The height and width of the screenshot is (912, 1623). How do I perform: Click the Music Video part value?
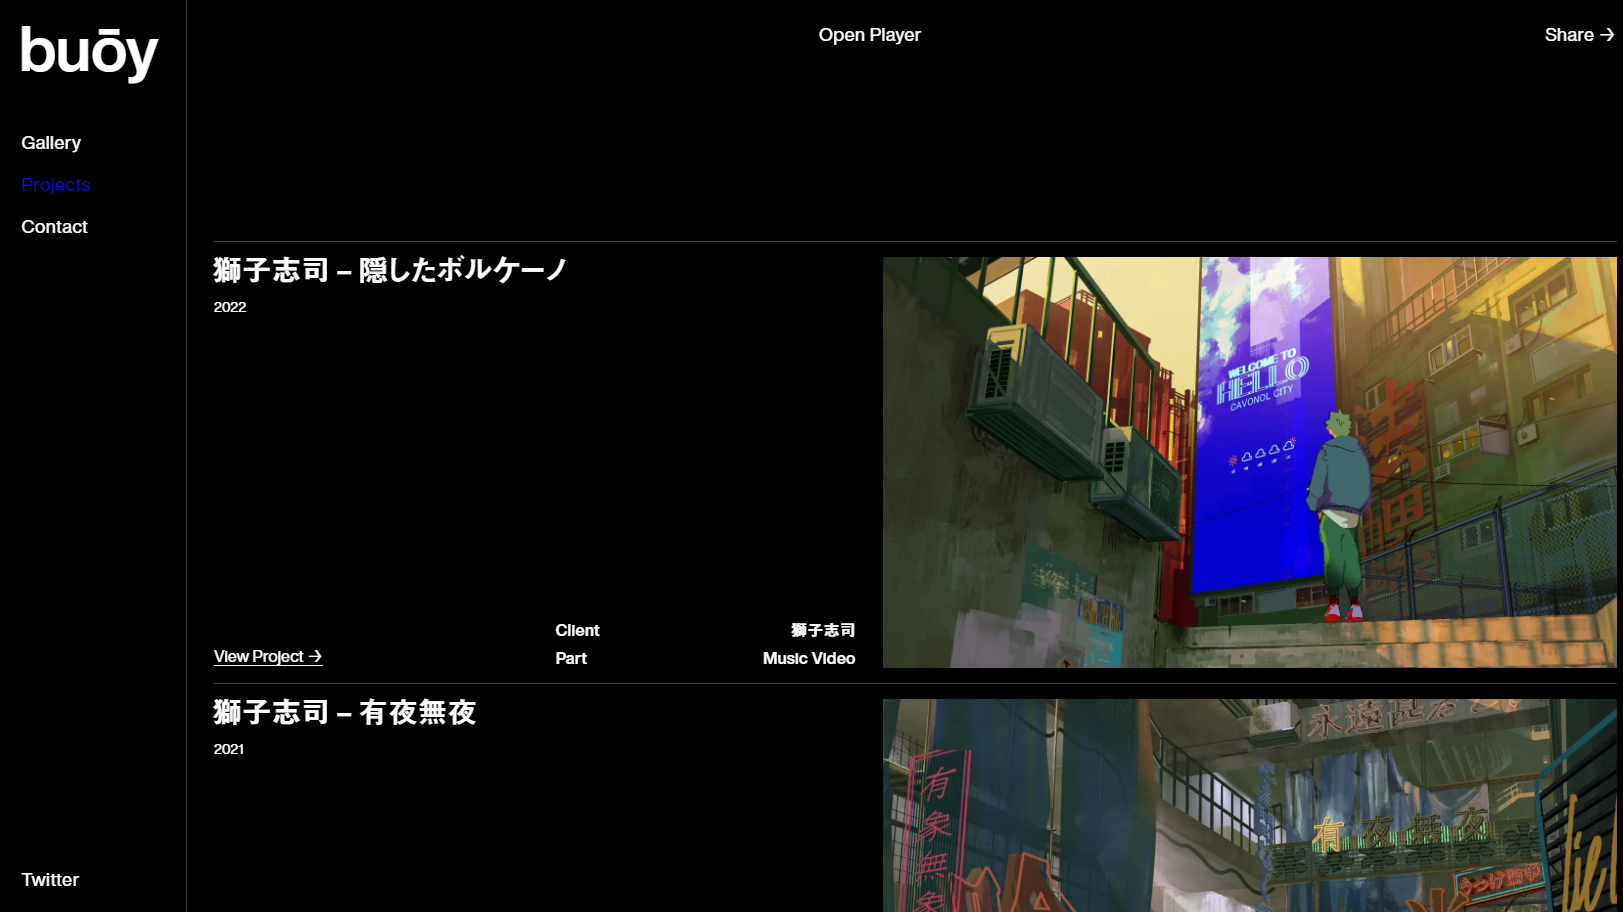click(x=809, y=658)
